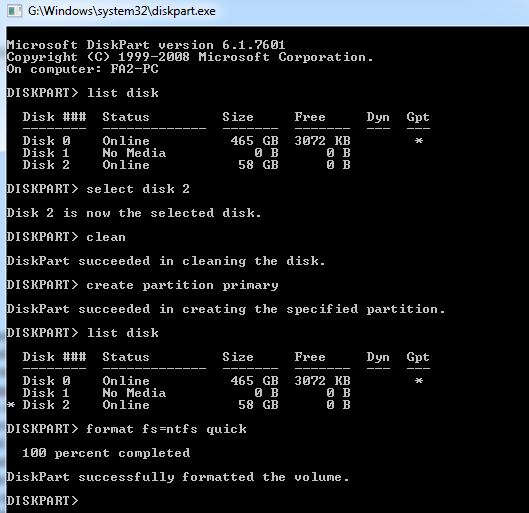Screen dimensions: 529x513
Task: Click the '100 percent completed' line
Action: coord(106,453)
